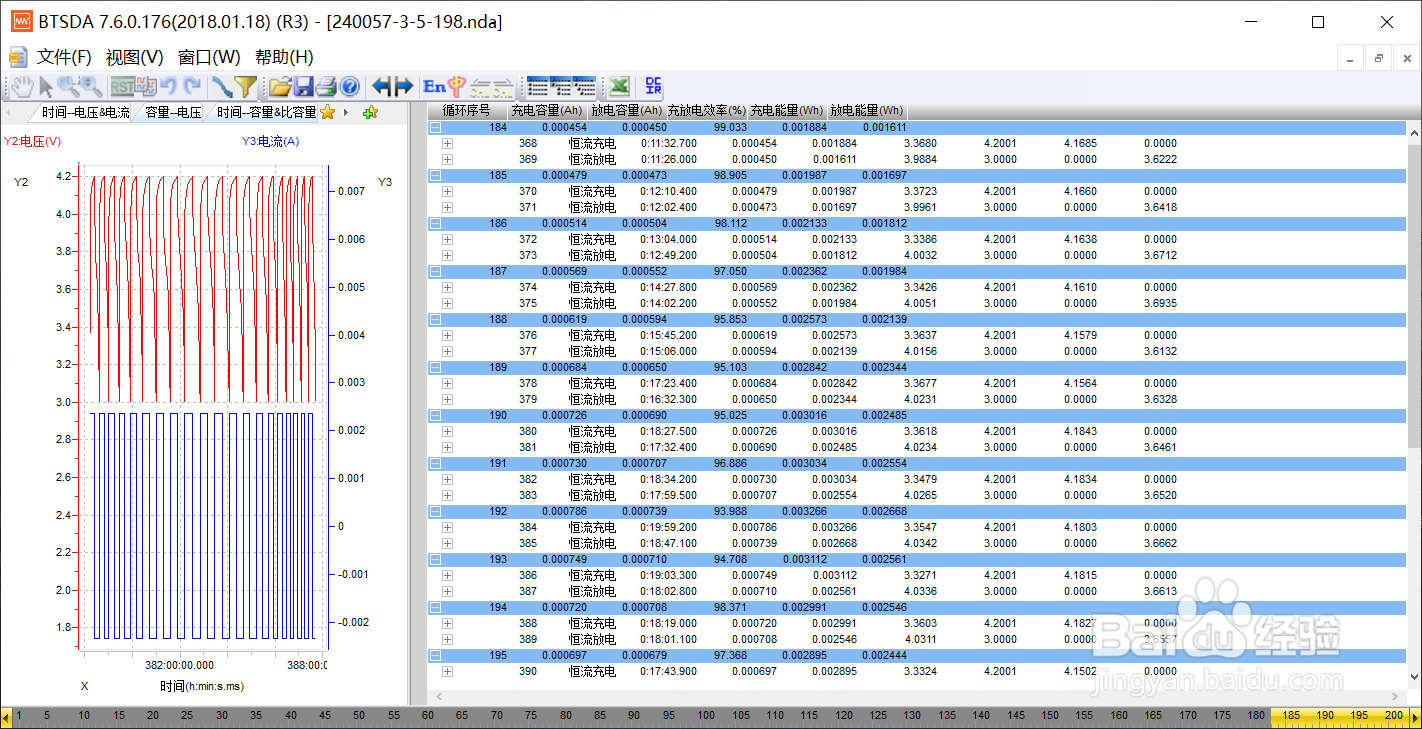Viewport: 1422px width, 729px height.
Task: Click left arrow of cycle ruler
Action: [x=6, y=716]
